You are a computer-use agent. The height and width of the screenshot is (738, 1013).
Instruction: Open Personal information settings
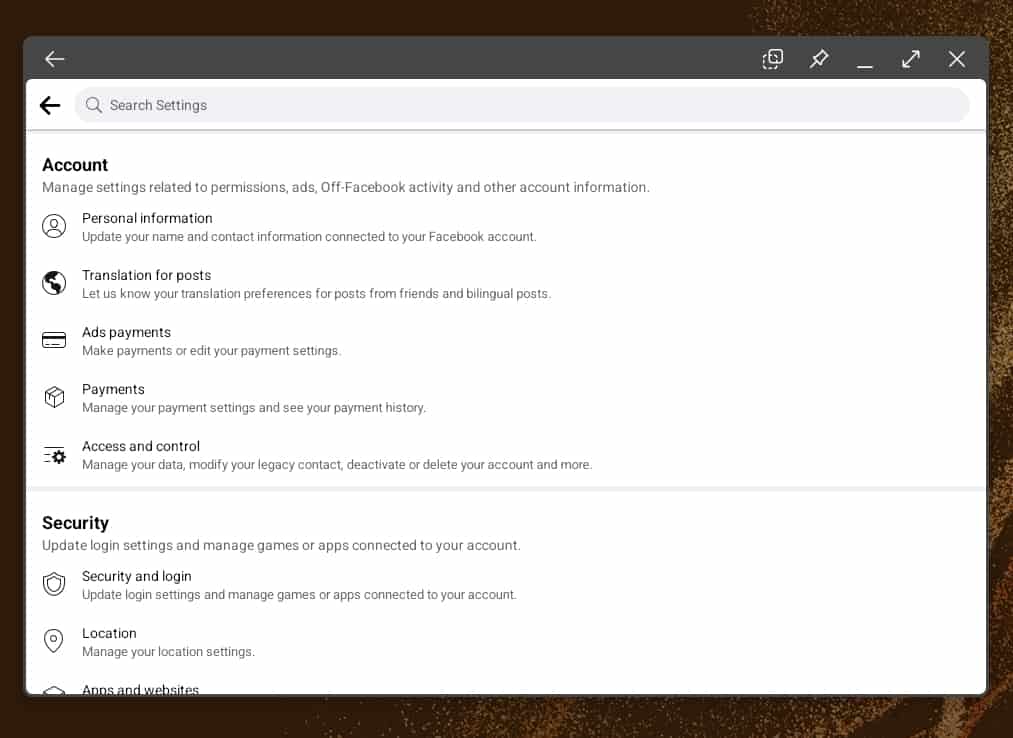coord(147,219)
